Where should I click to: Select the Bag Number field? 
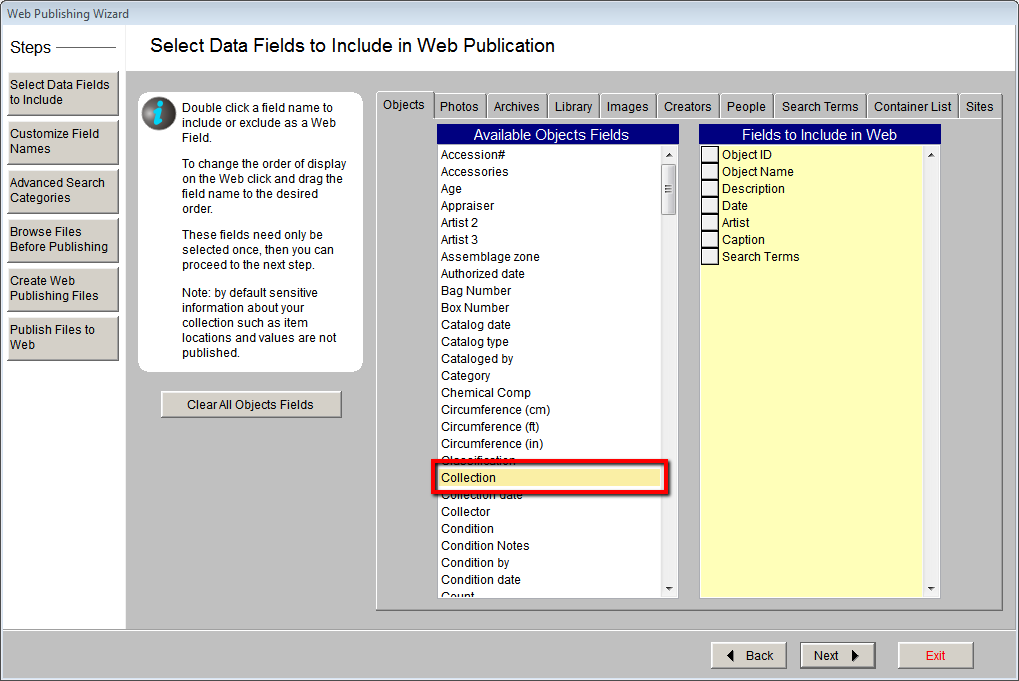pos(549,290)
